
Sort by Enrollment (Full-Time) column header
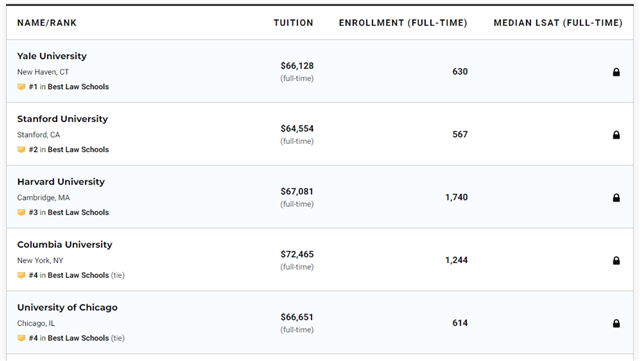coord(403,23)
